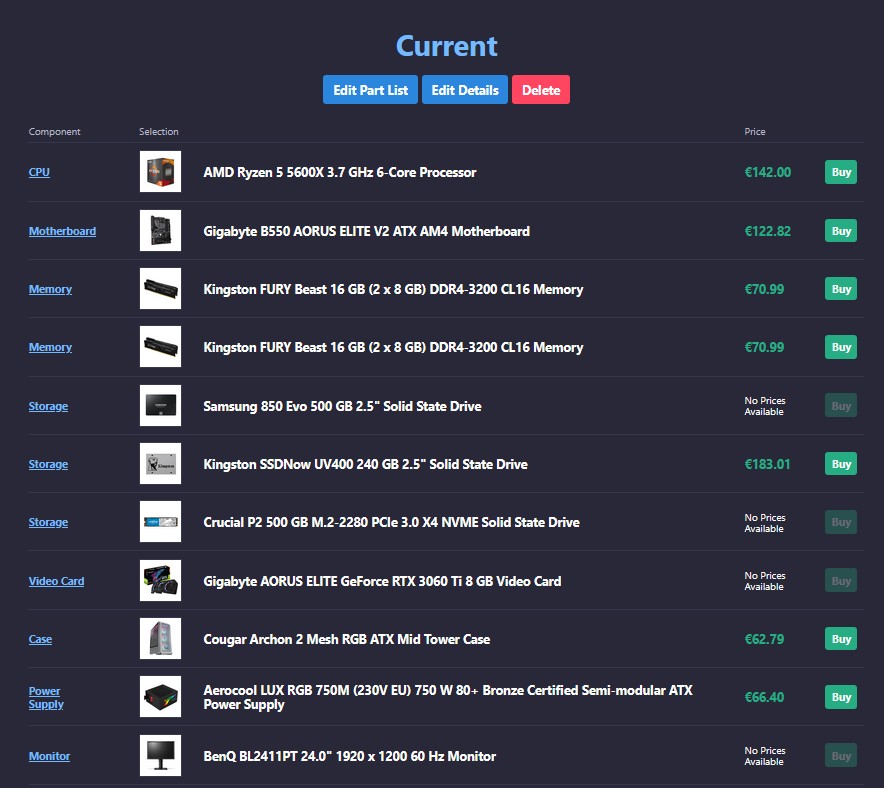
Task: Click the Kingston SSDNow UV400 thumbnail
Action: pyautogui.click(x=161, y=463)
